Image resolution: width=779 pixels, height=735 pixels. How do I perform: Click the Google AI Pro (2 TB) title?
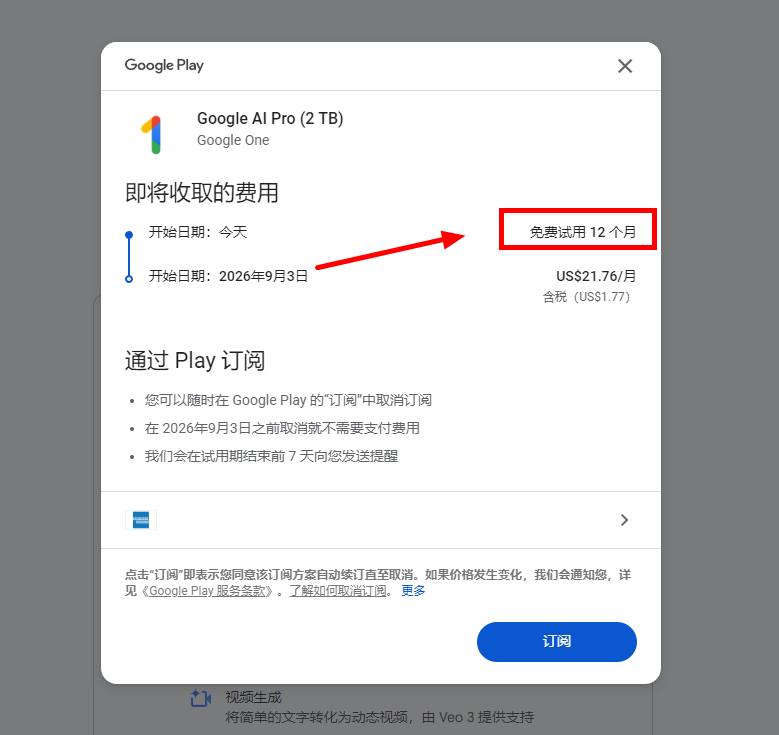point(270,118)
